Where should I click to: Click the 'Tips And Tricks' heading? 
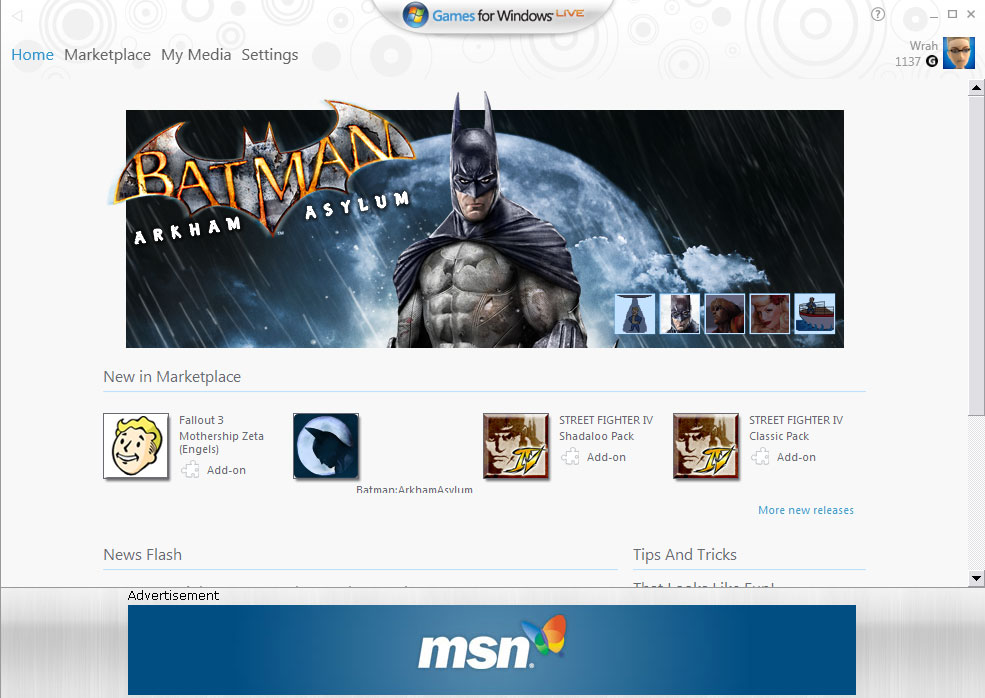coord(685,555)
